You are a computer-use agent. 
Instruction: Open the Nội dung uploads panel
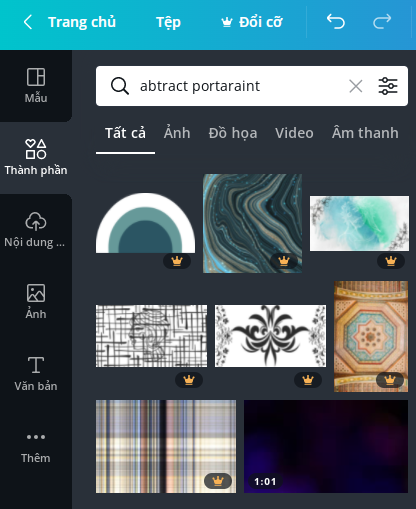click(36, 230)
